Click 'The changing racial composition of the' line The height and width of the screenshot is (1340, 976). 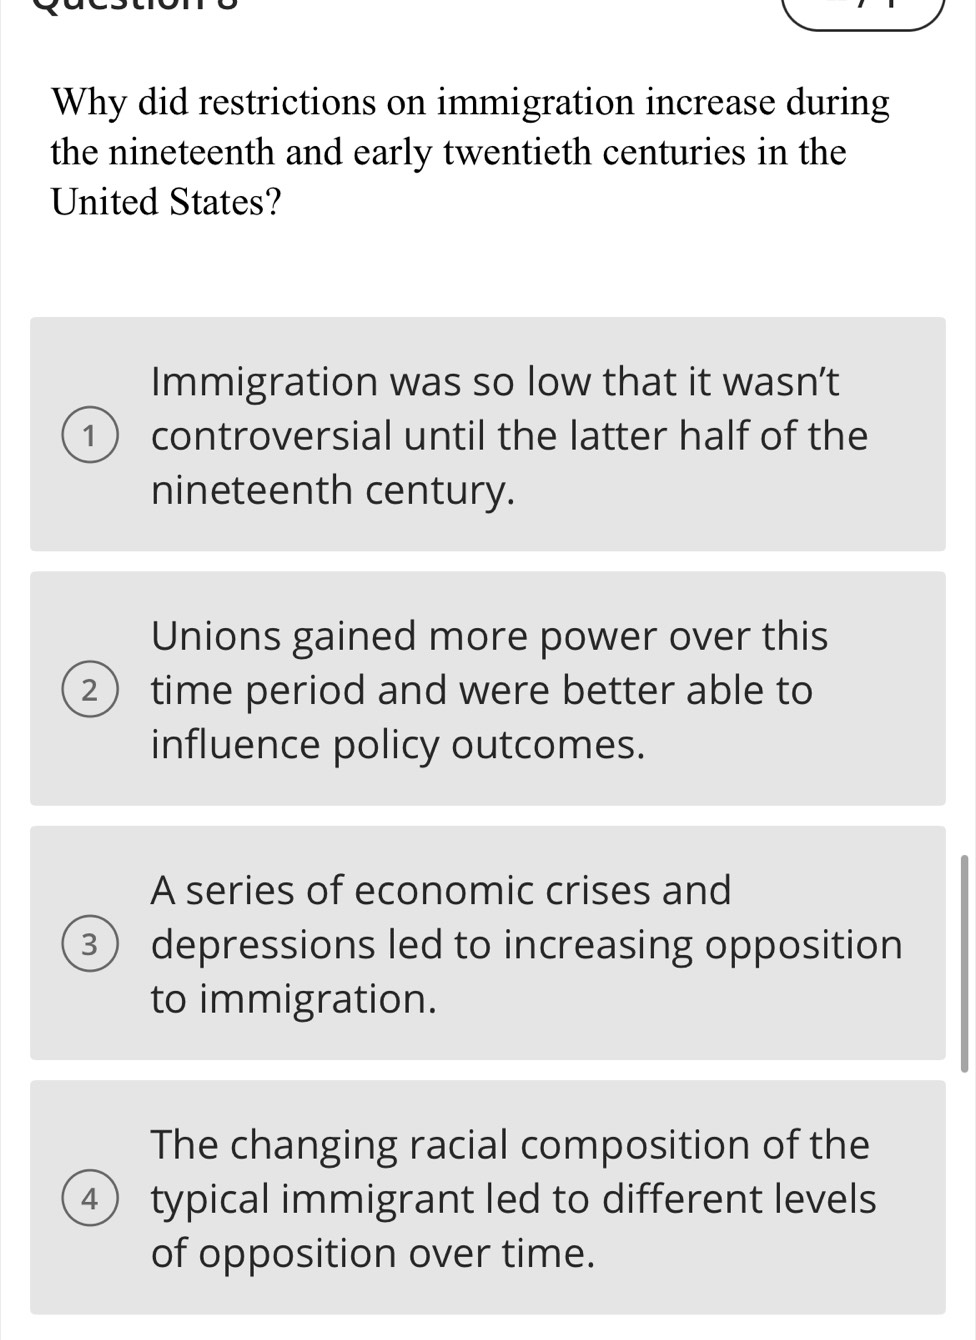pyautogui.click(x=510, y=1144)
